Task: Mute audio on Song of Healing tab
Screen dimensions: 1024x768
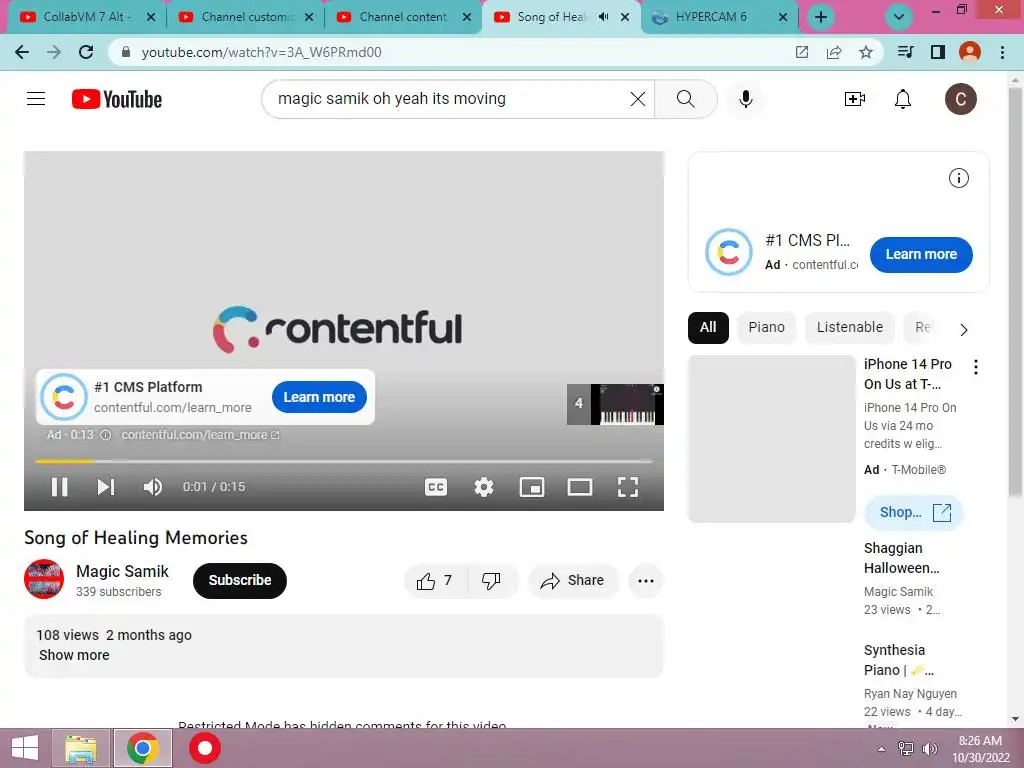Action: [603, 17]
